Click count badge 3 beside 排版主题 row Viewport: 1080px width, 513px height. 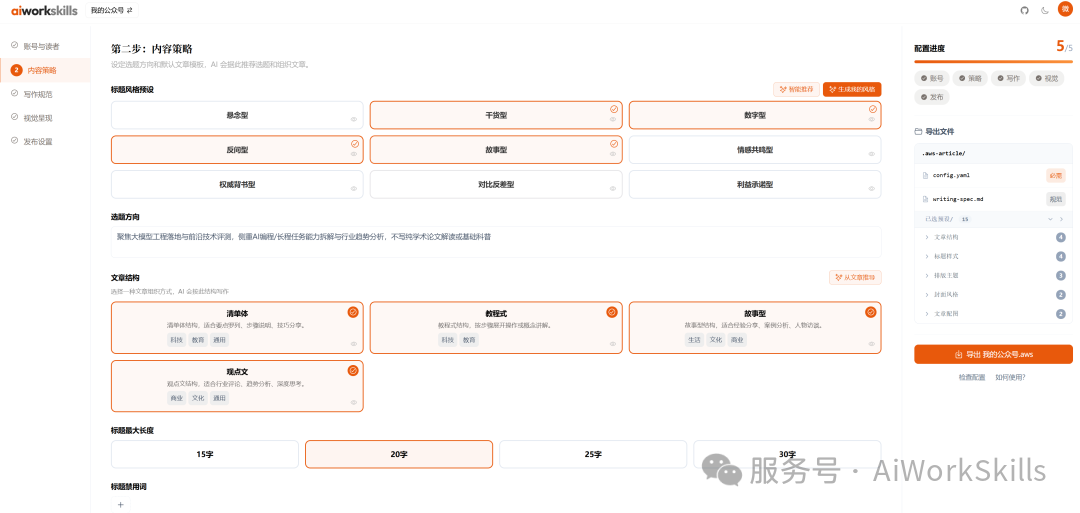pyautogui.click(x=1061, y=275)
